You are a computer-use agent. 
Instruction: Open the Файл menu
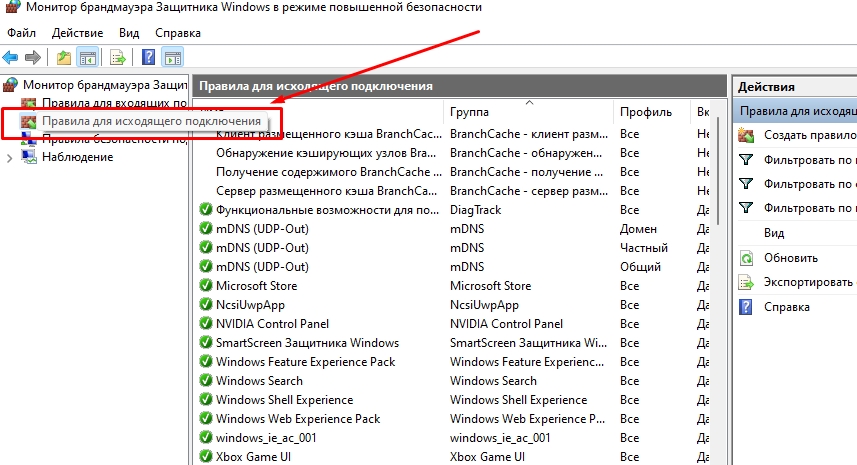coord(20,33)
